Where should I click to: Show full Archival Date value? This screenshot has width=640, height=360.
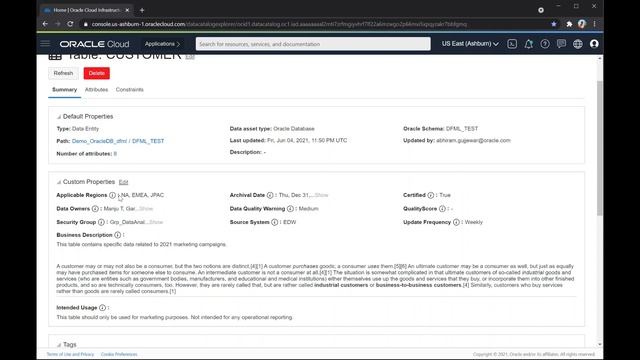pyautogui.click(x=321, y=195)
